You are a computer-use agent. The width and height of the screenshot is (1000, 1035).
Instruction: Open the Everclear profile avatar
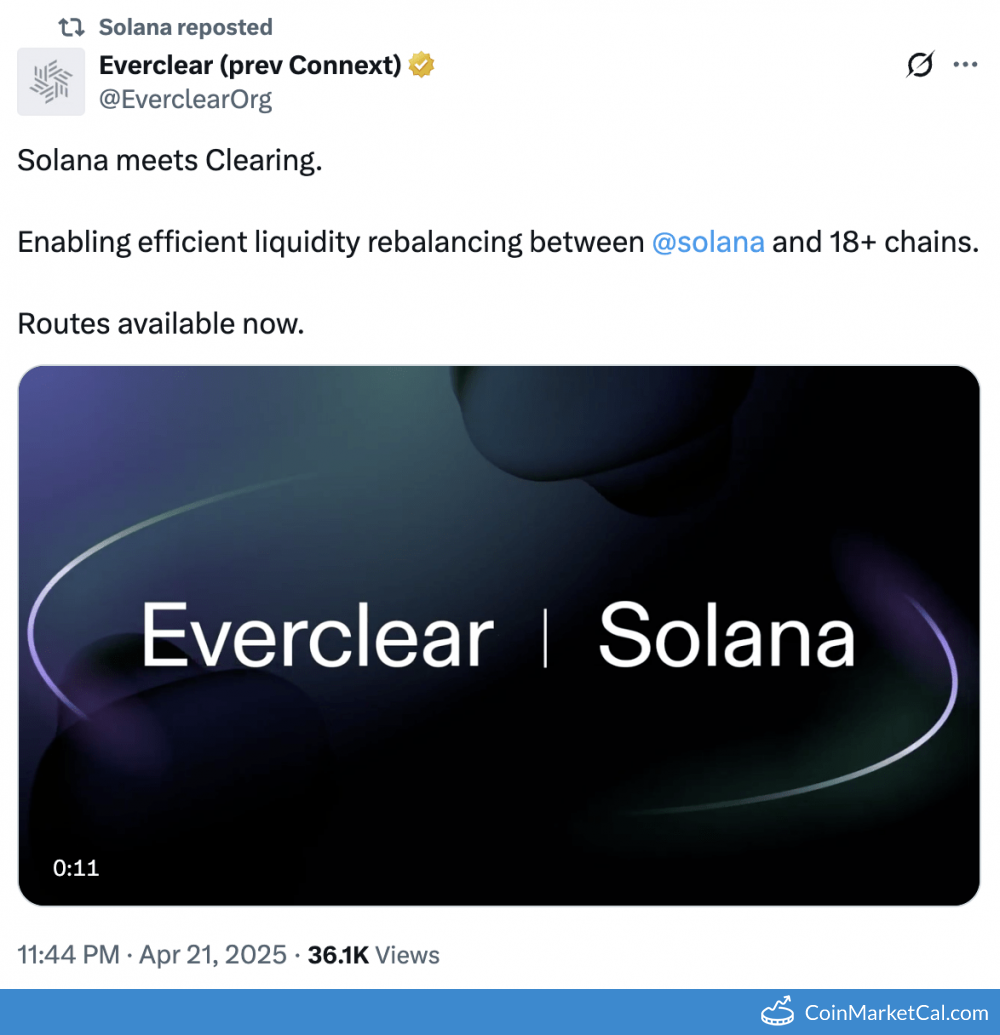(x=51, y=82)
